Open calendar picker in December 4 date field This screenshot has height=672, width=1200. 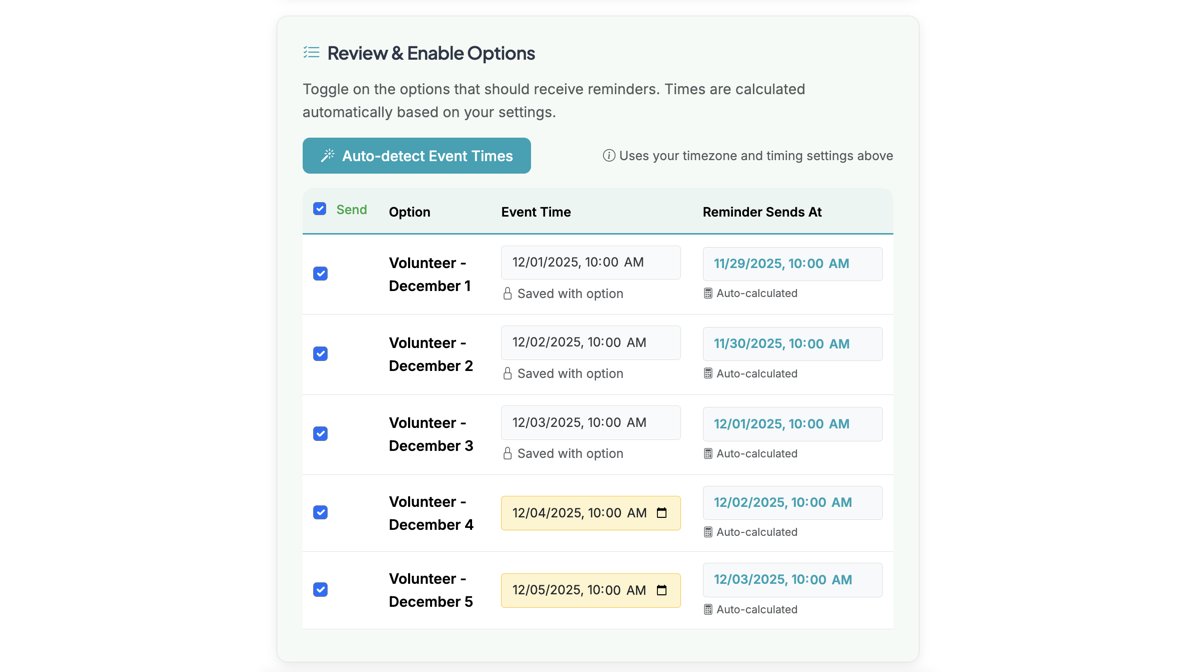click(661, 512)
